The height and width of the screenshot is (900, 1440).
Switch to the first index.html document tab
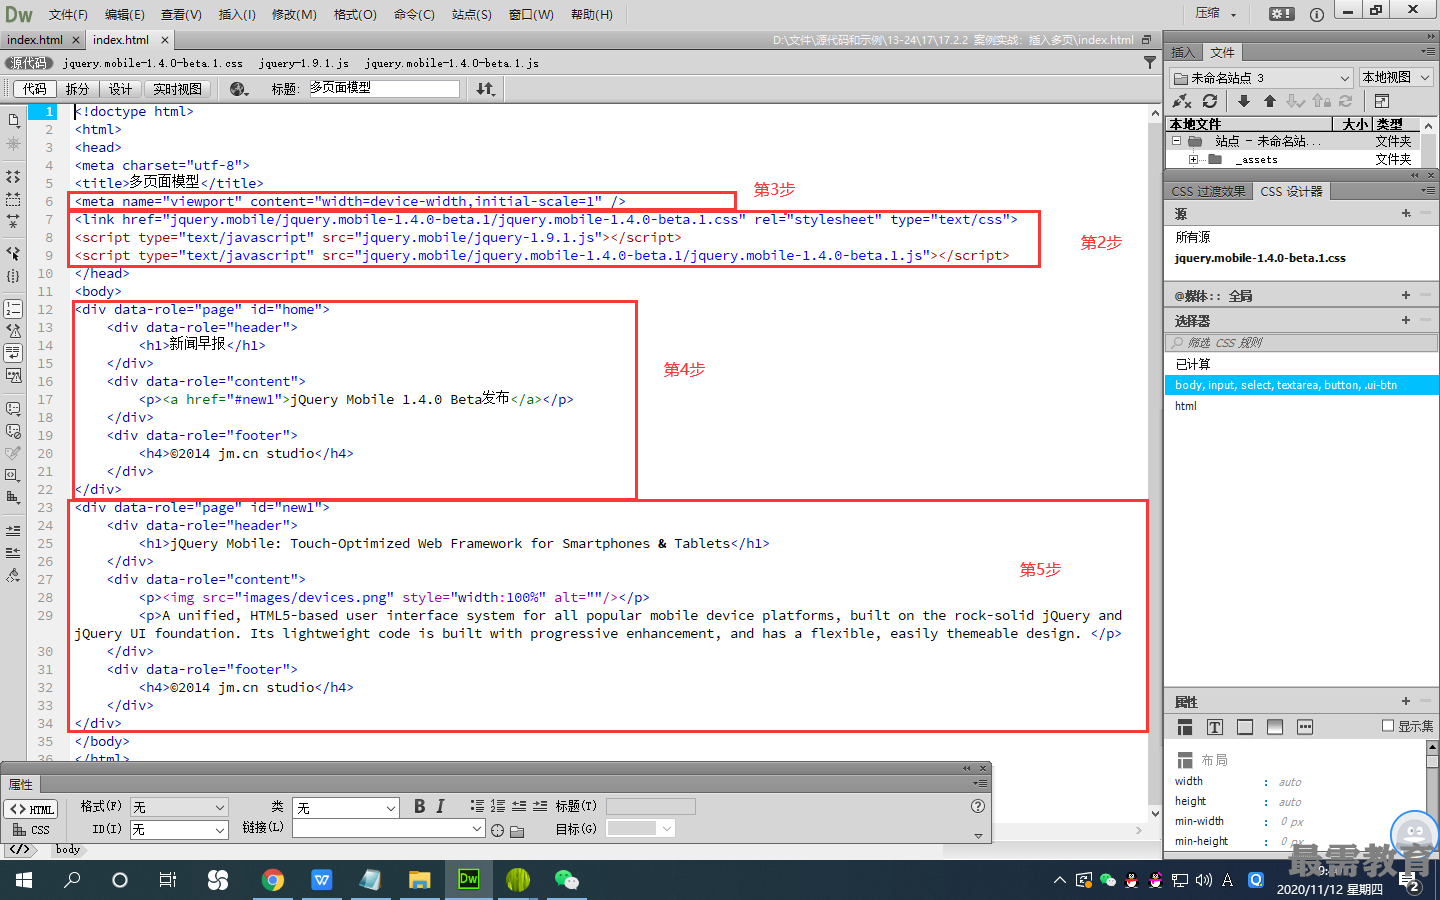pyautogui.click(x=35, y=40)
